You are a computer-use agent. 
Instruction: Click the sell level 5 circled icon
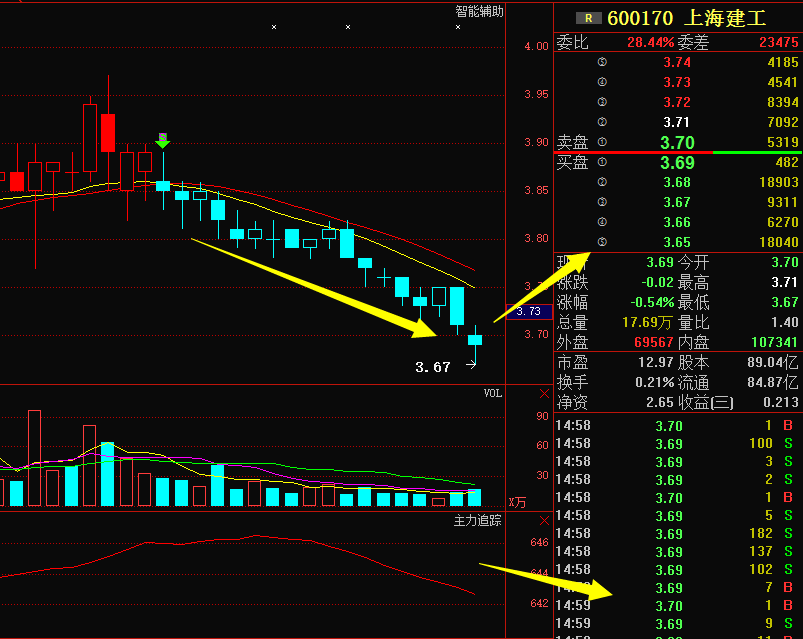602,62
